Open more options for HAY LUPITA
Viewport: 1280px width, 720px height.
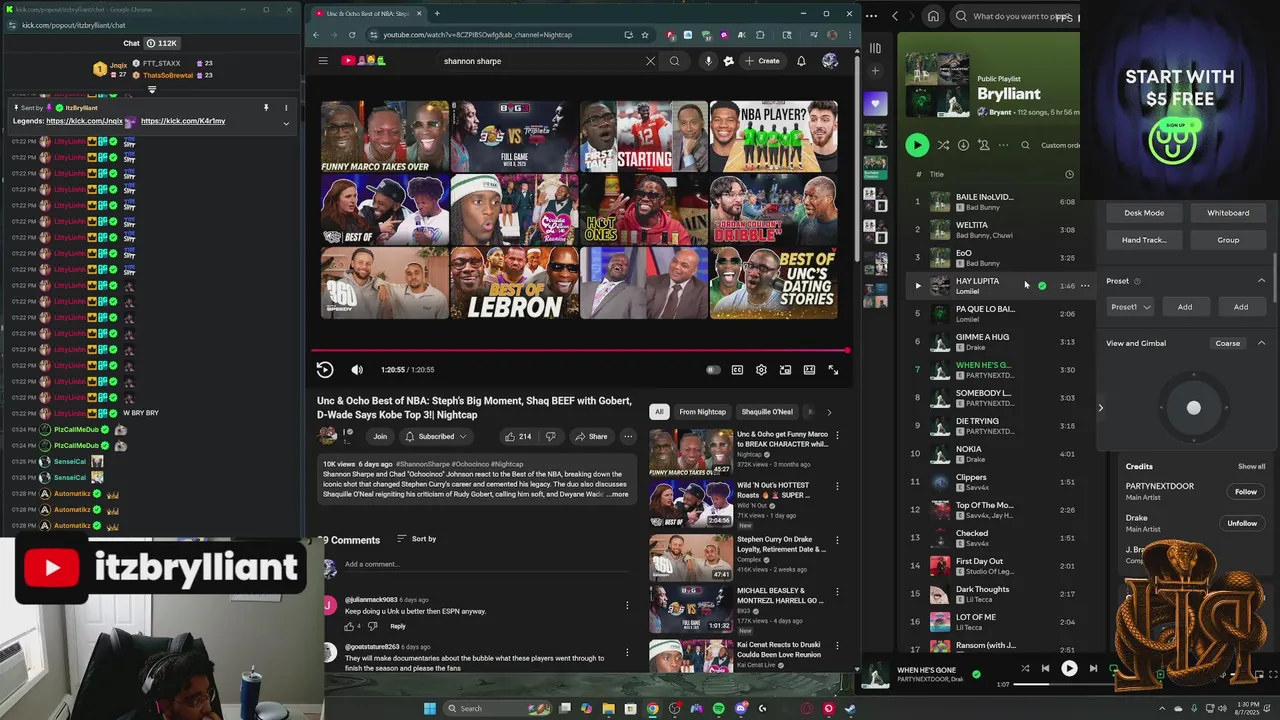click(x=1085, y=286)
